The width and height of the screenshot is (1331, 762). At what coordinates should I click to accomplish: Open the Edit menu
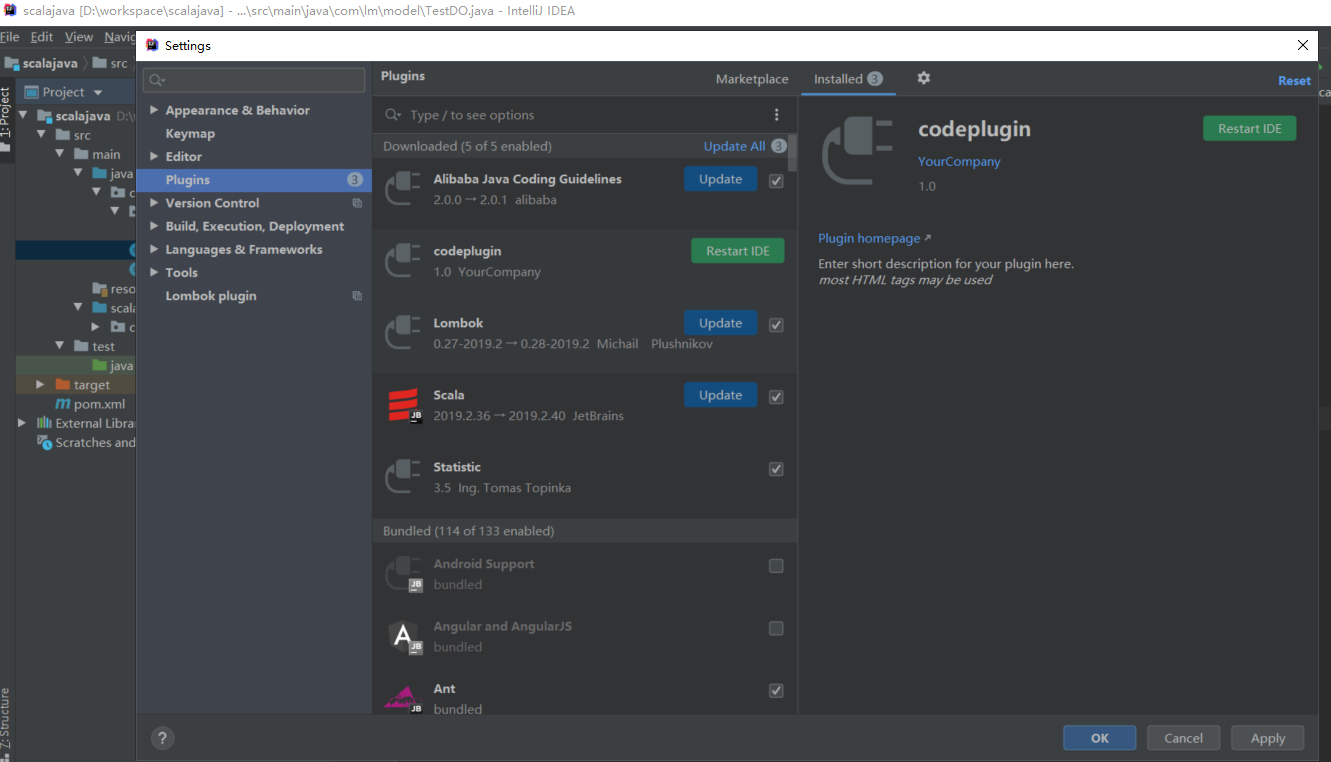[x=41, y=37]
